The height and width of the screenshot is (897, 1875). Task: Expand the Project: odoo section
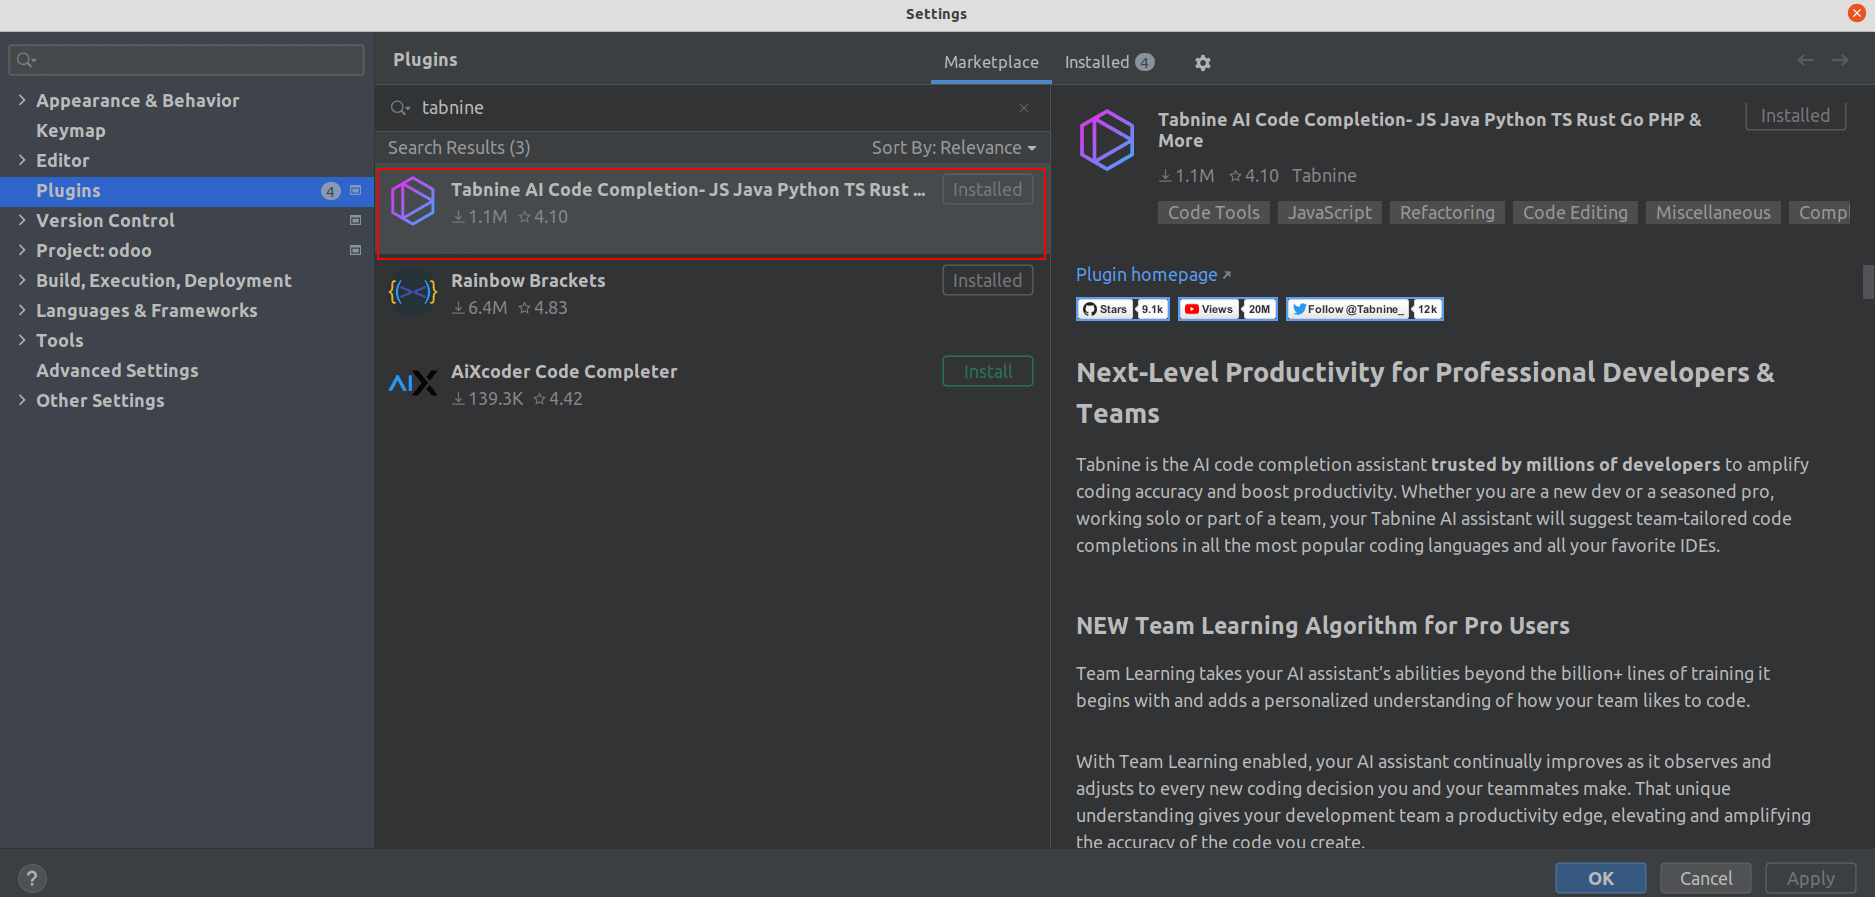click(x=22, y=250)
